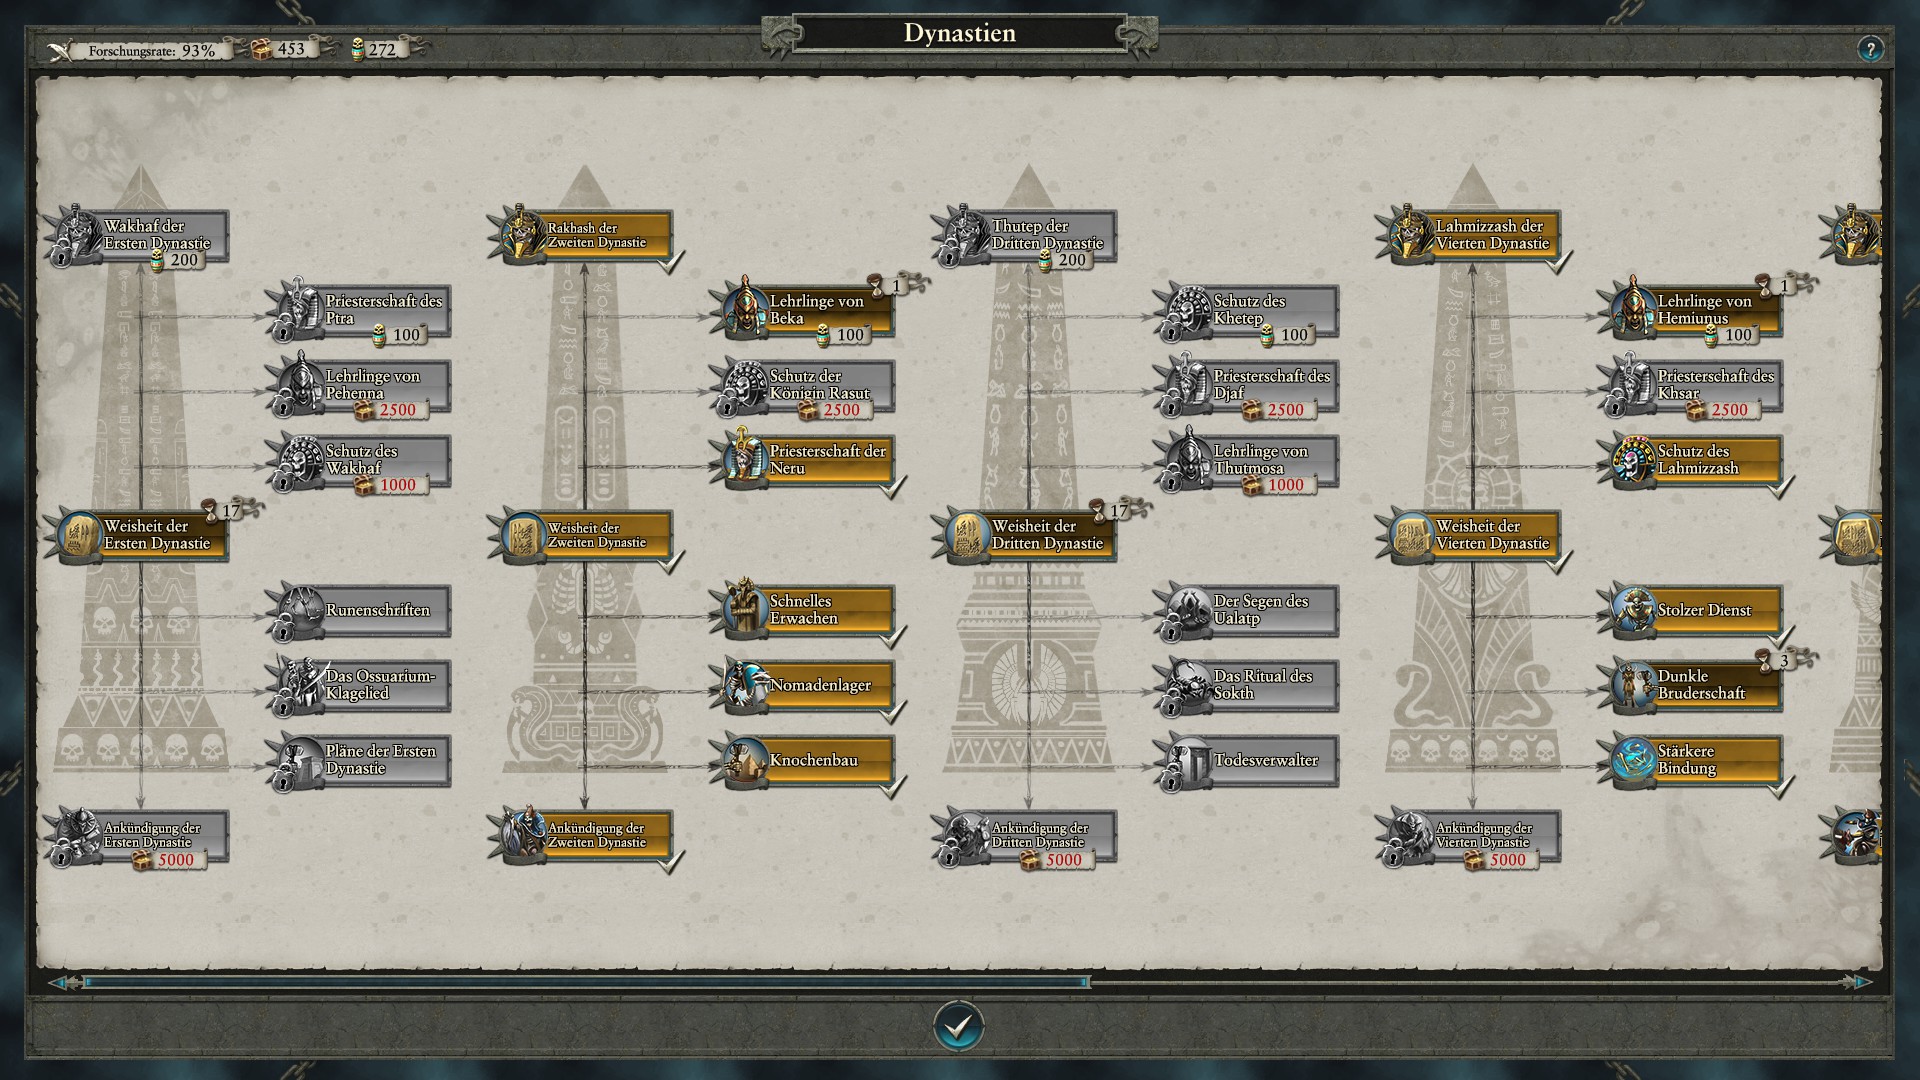Select Schutz des Khetep technology

(1249, 311)
